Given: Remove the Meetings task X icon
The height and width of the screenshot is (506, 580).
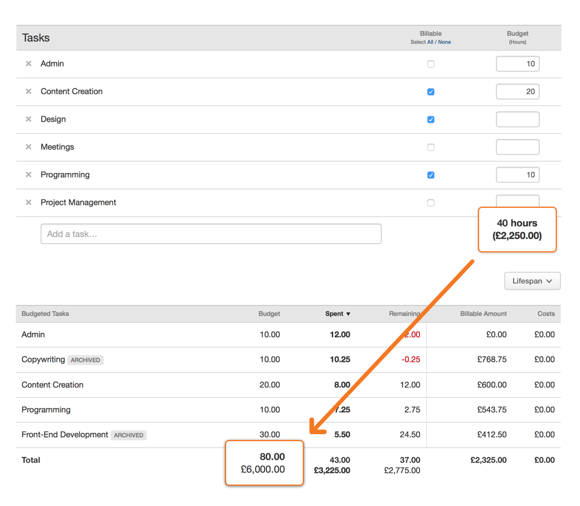Looking at the screenshot, I should click(28, 147).
